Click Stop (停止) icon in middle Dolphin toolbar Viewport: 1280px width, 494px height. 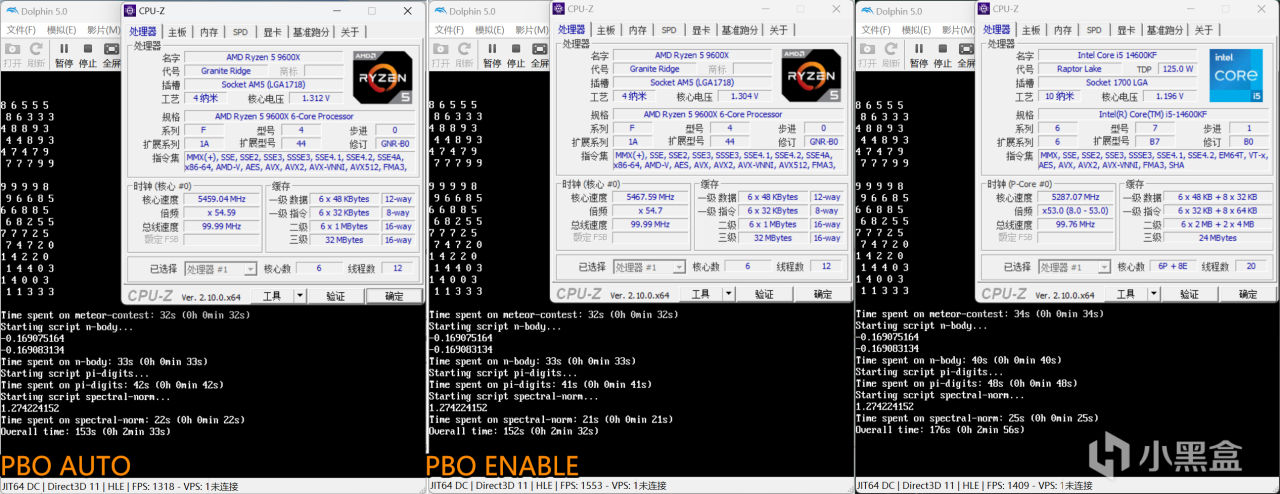(516, 48)
